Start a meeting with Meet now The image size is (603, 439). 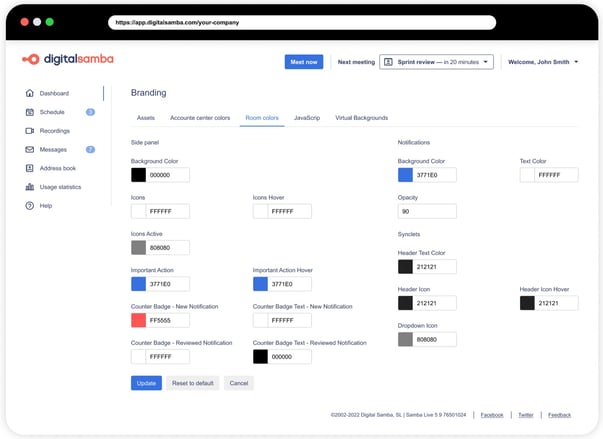coord(303,62)
